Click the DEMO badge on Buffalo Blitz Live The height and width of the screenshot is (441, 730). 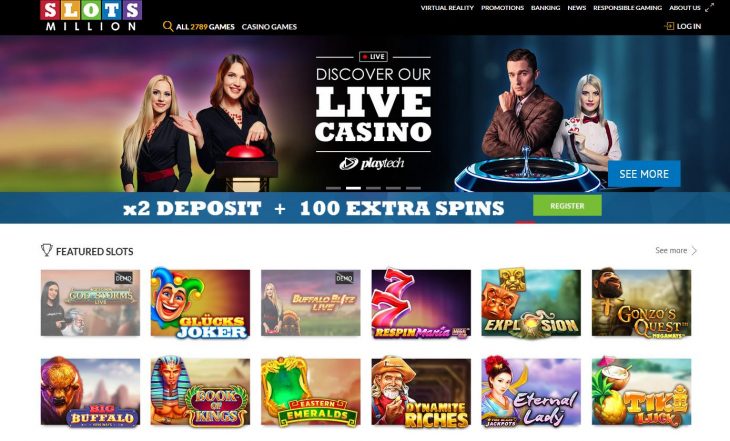pyautogui.click(x=344, y=278)
